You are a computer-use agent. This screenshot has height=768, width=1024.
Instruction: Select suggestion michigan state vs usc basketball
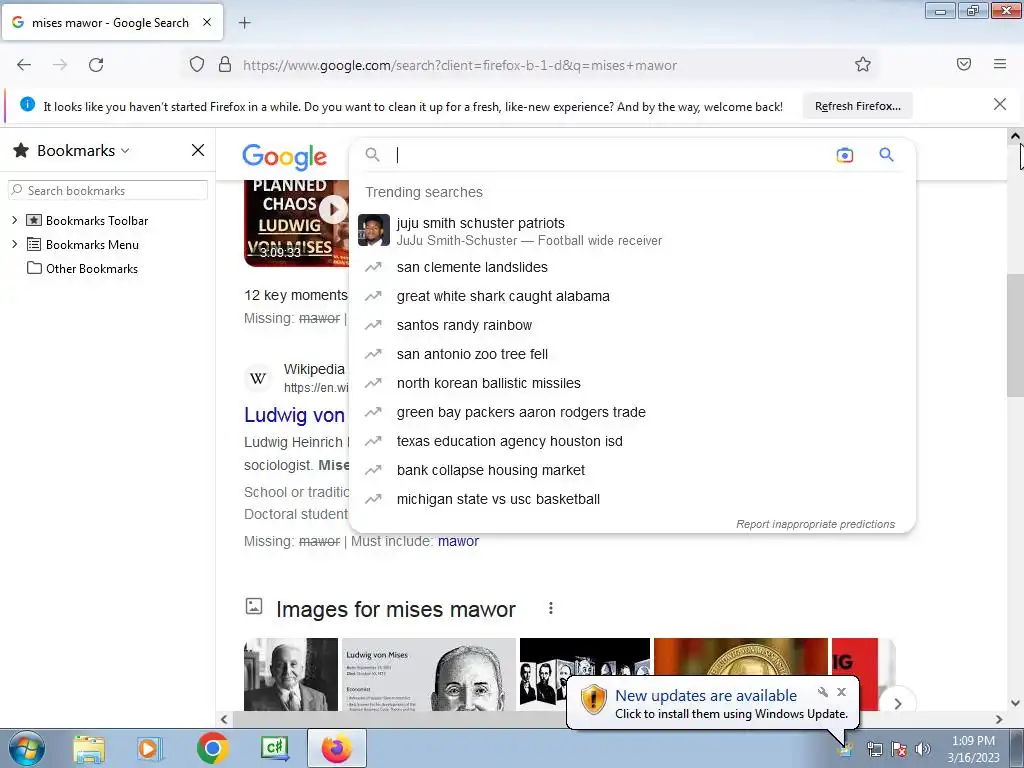(x=633, y=499)
